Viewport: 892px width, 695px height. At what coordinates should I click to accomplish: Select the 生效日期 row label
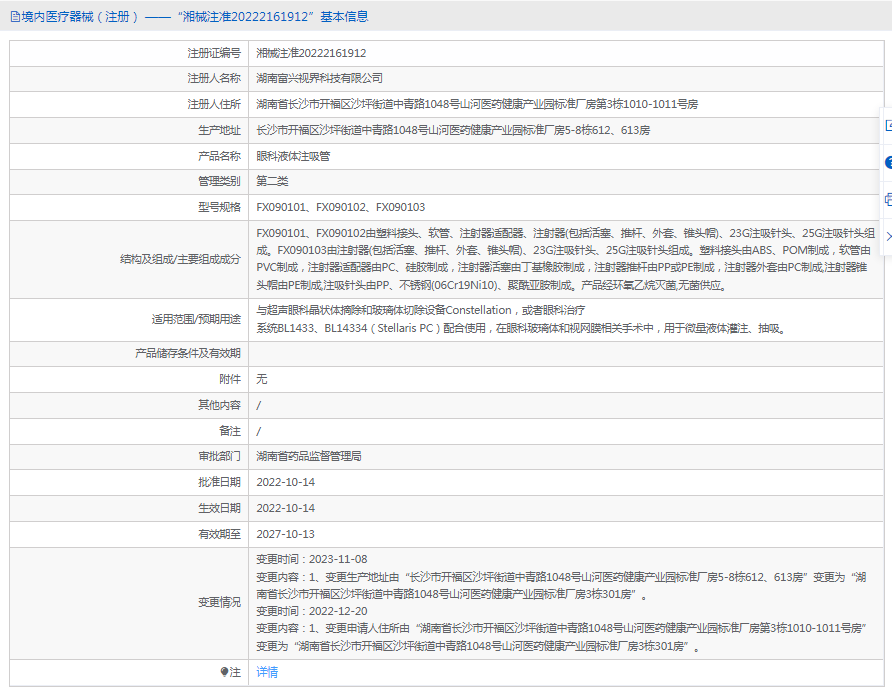tap(219, 508)
